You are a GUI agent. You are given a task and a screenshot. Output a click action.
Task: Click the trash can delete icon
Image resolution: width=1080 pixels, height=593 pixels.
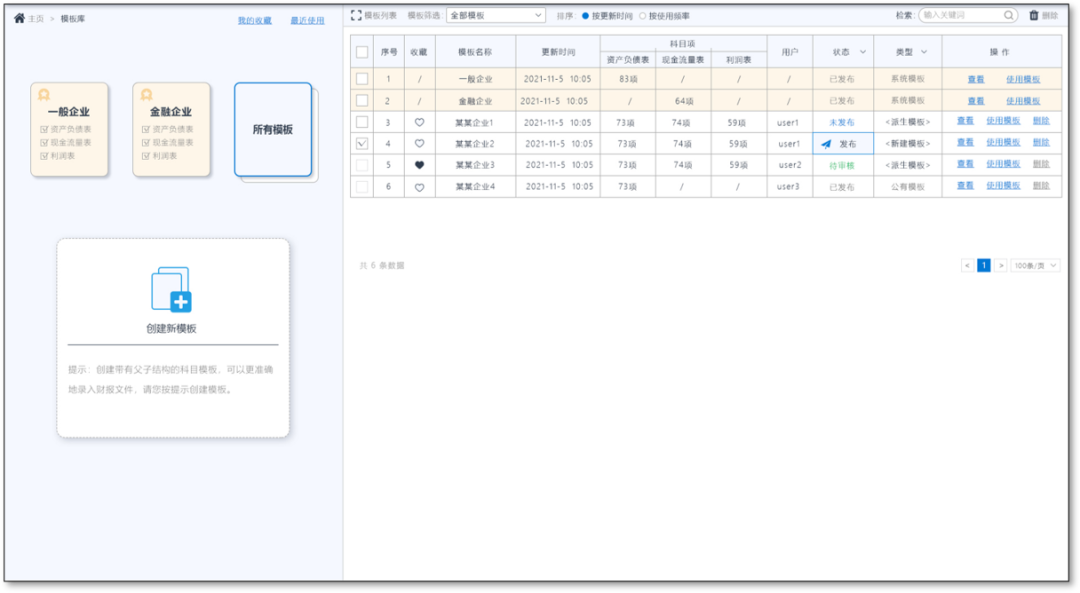(x=1034, y=15)
